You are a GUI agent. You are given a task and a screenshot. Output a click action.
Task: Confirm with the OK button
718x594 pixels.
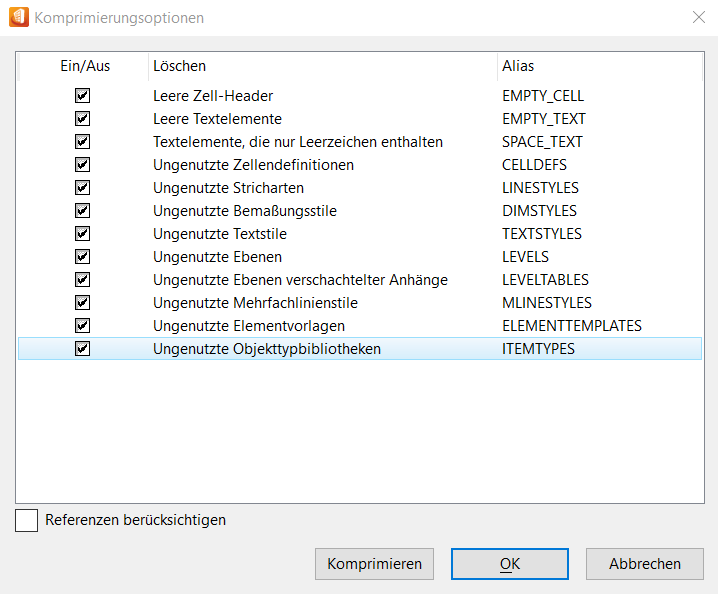(510, 564)
